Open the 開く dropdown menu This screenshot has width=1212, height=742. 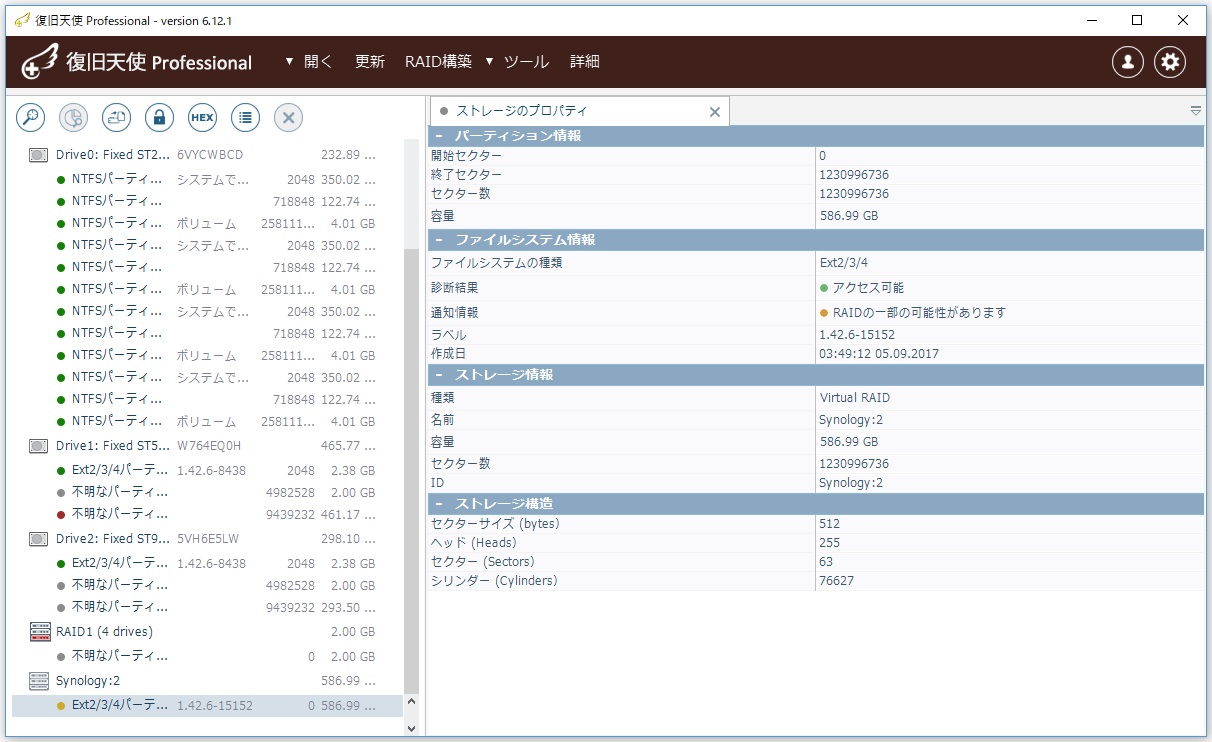(309, 61)
